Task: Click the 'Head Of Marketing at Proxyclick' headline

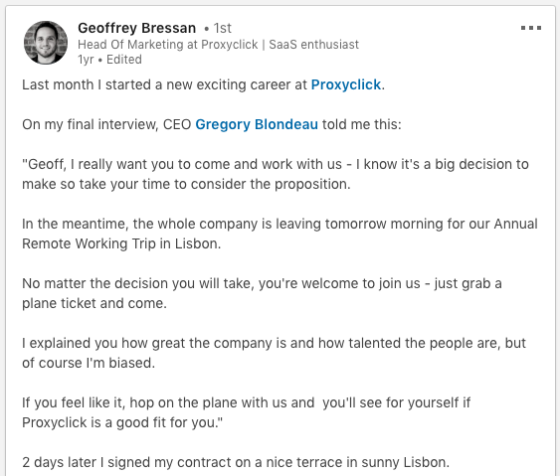Action: click(x=168, y=45)
